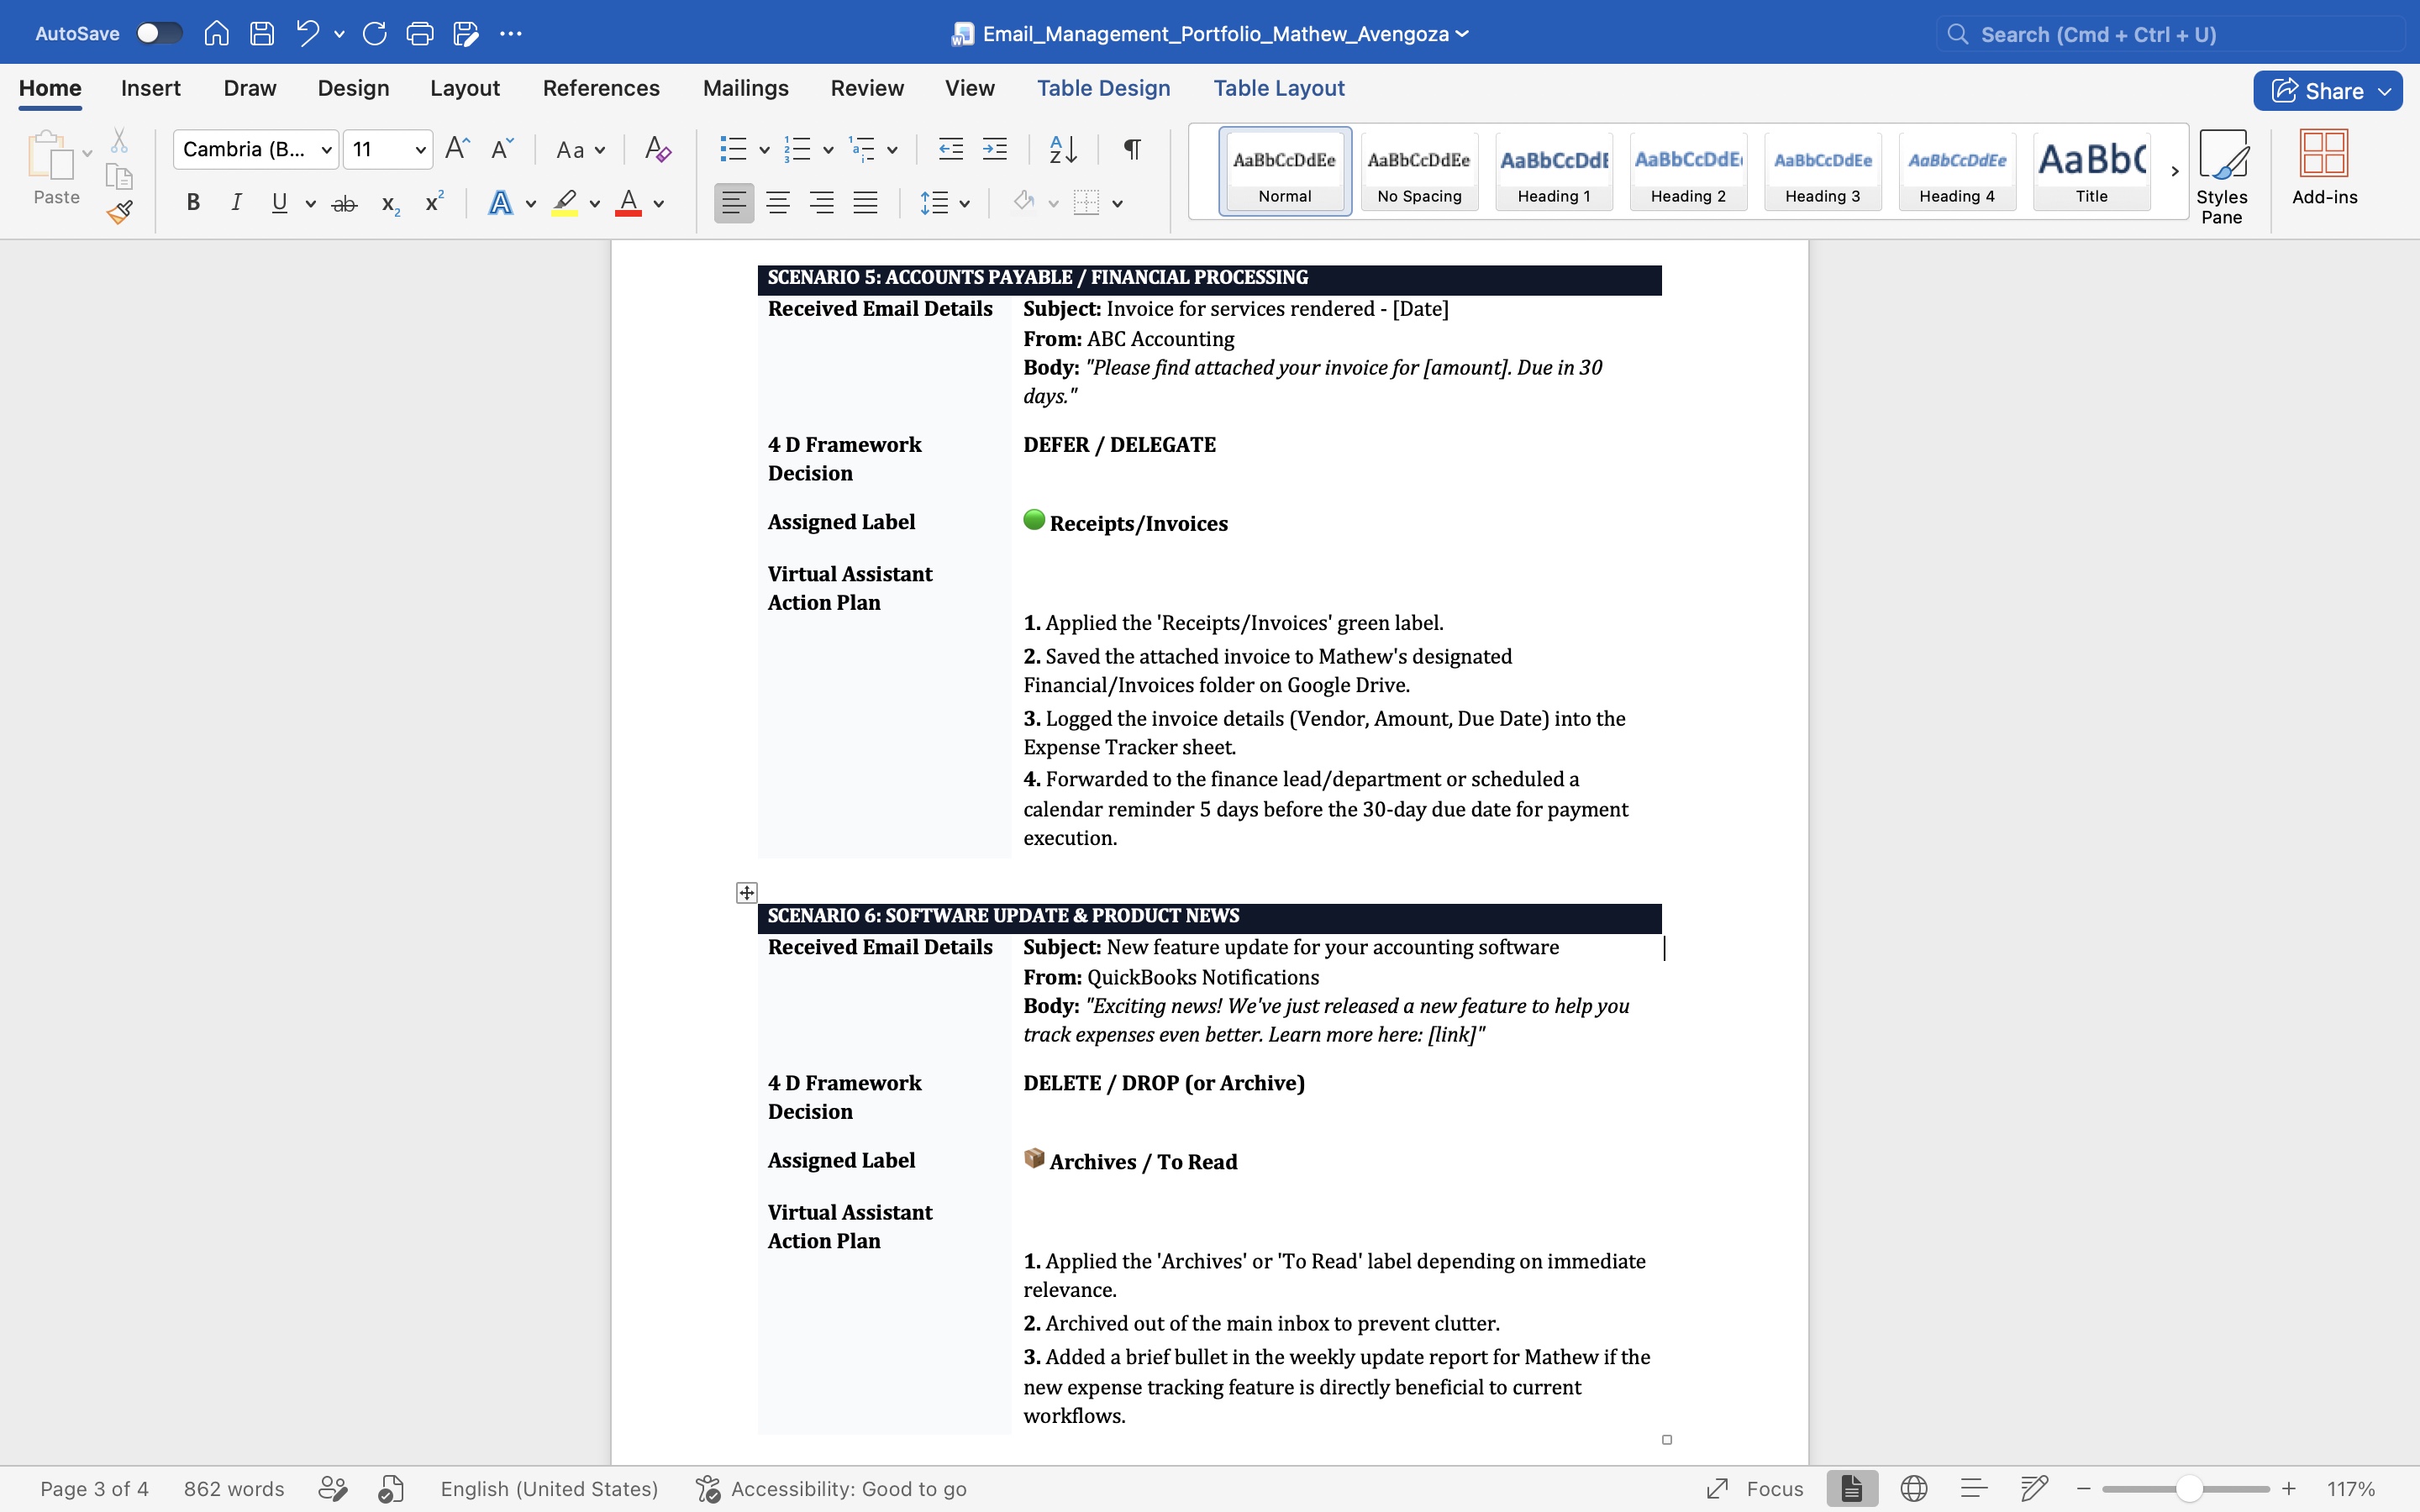Click the Clear Formatting icon
The width and height of the screenshot is (2420, 1512).
click(x=657, y=149)
